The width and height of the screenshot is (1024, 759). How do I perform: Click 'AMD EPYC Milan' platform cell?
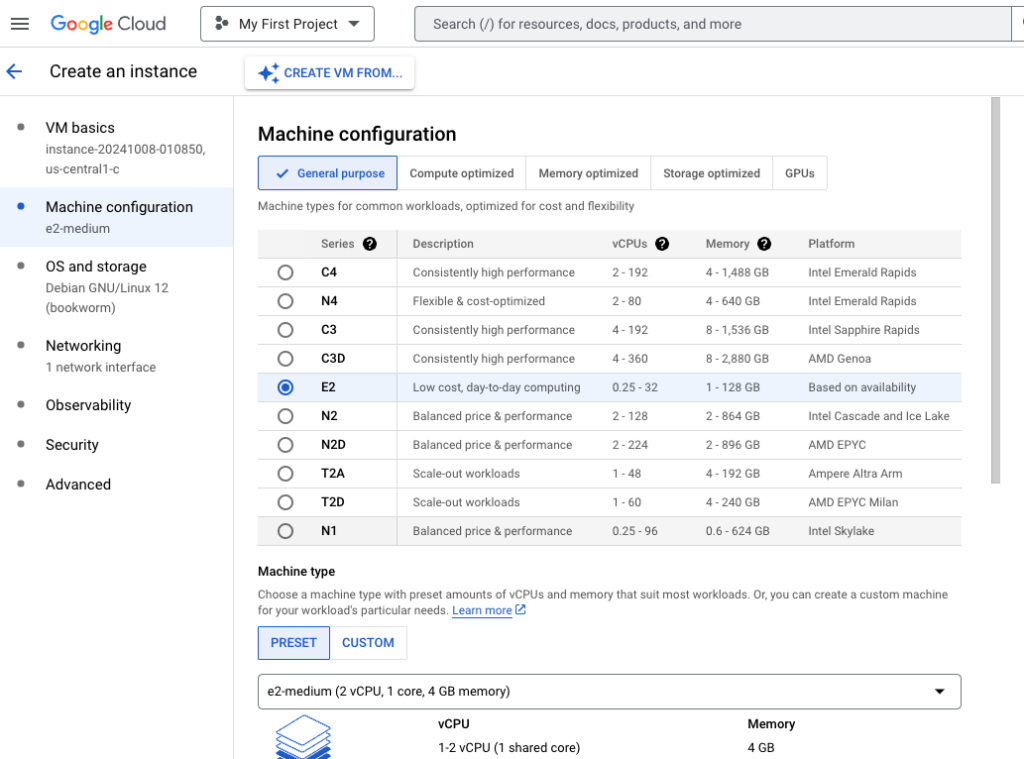point(853,502)
